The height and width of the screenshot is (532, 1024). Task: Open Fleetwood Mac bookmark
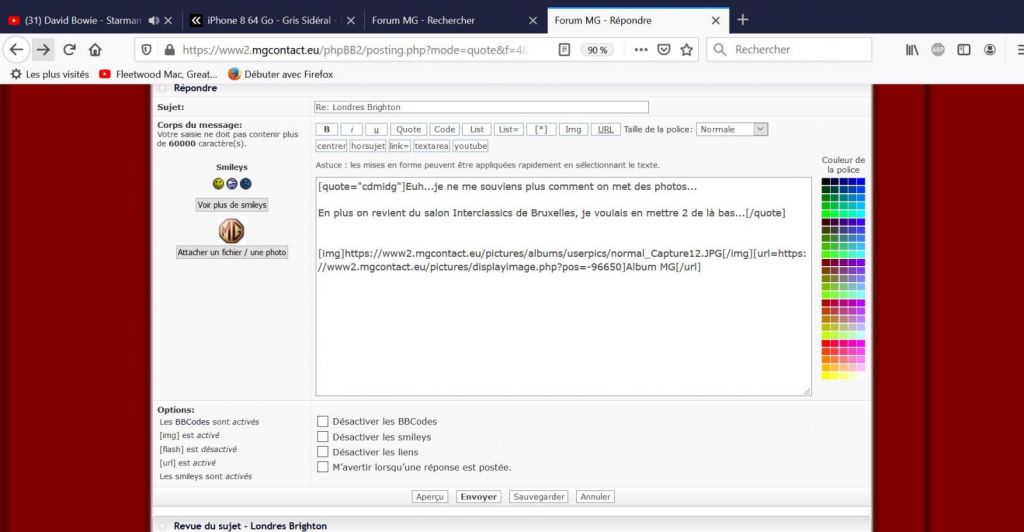click(158, 74)
